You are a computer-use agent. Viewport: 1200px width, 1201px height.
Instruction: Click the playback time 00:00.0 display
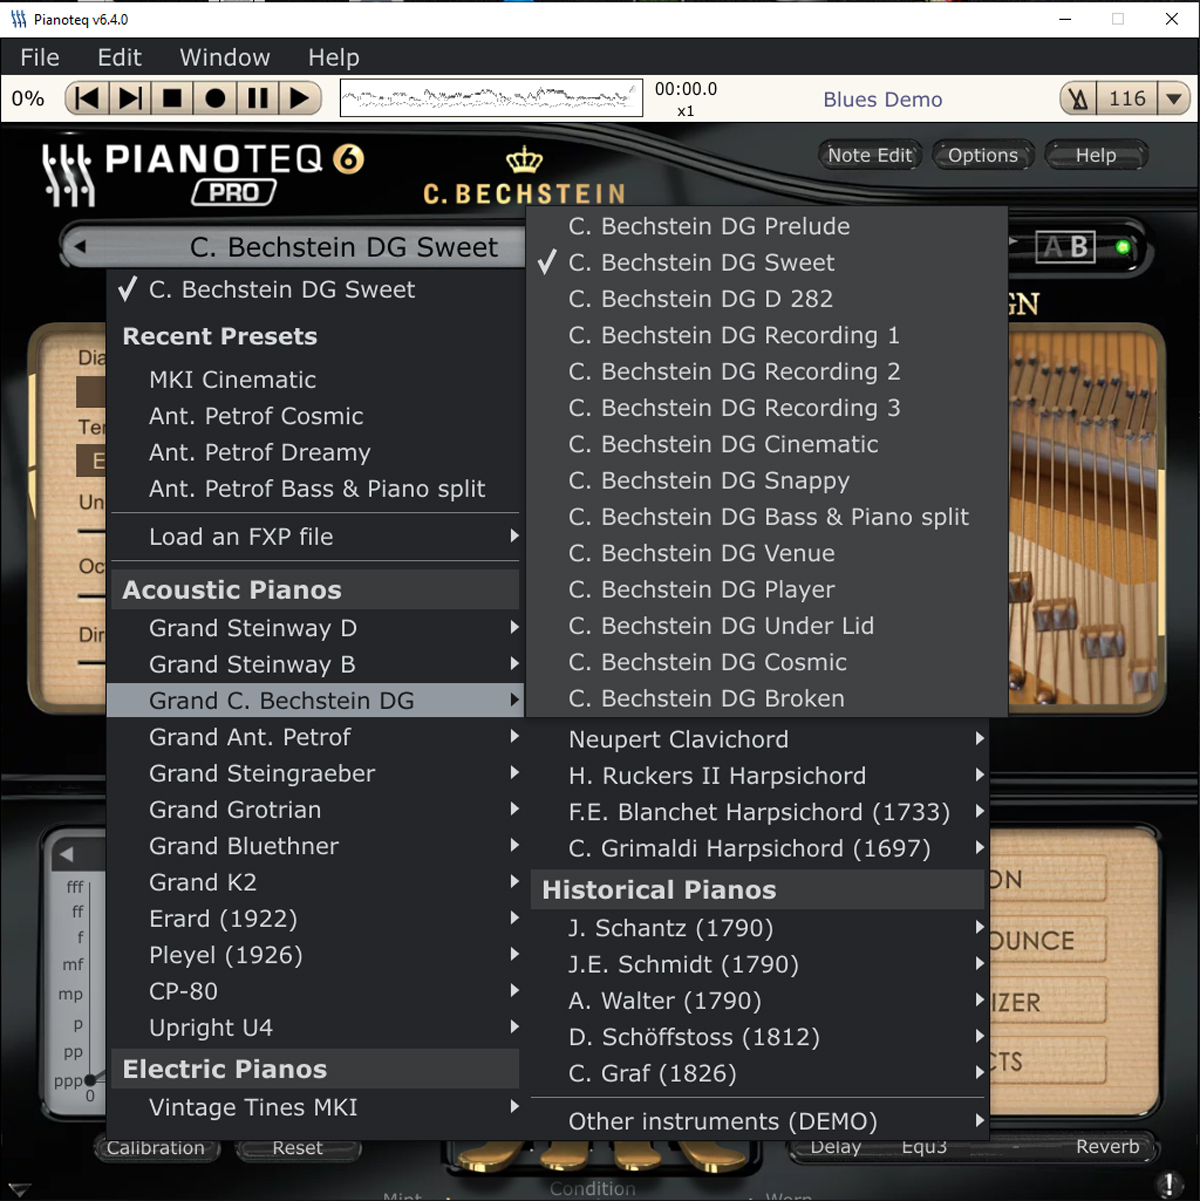[x=686, y=89]
